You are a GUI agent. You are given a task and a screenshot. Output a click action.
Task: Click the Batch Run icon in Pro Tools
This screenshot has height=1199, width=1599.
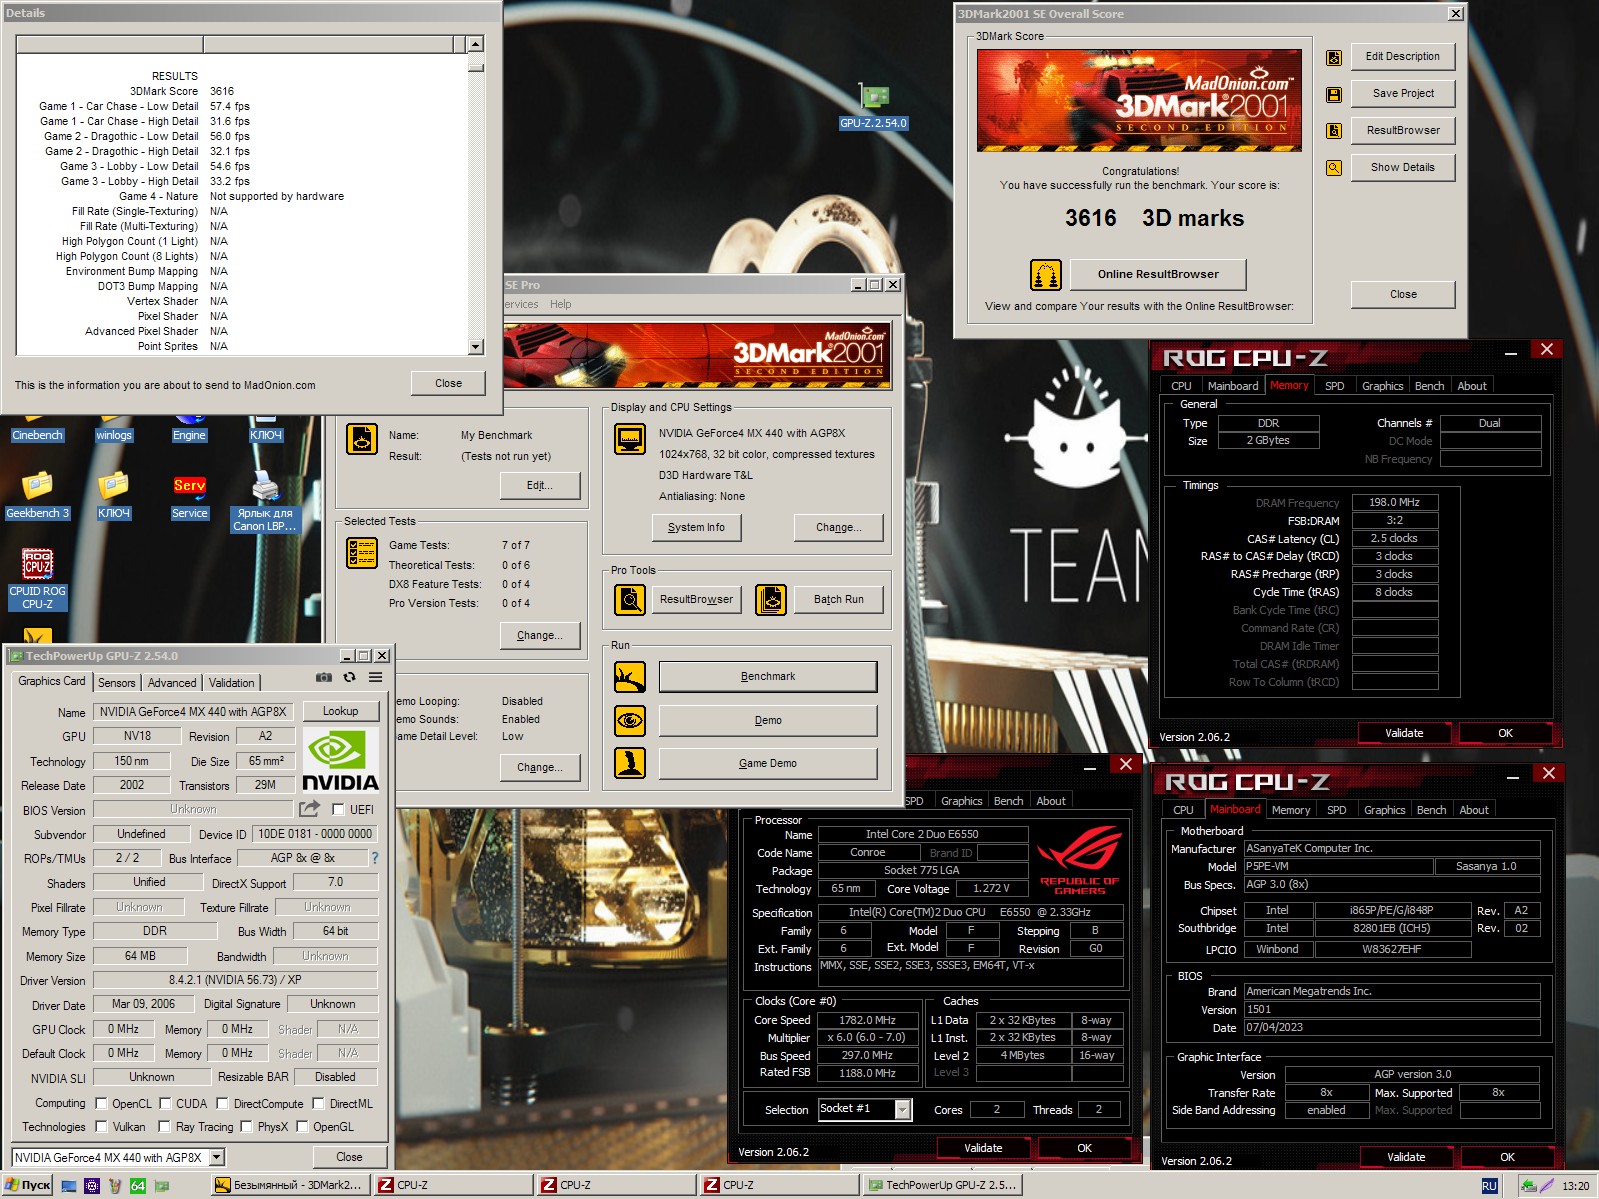pyautogui.click(x=771, y=599)
